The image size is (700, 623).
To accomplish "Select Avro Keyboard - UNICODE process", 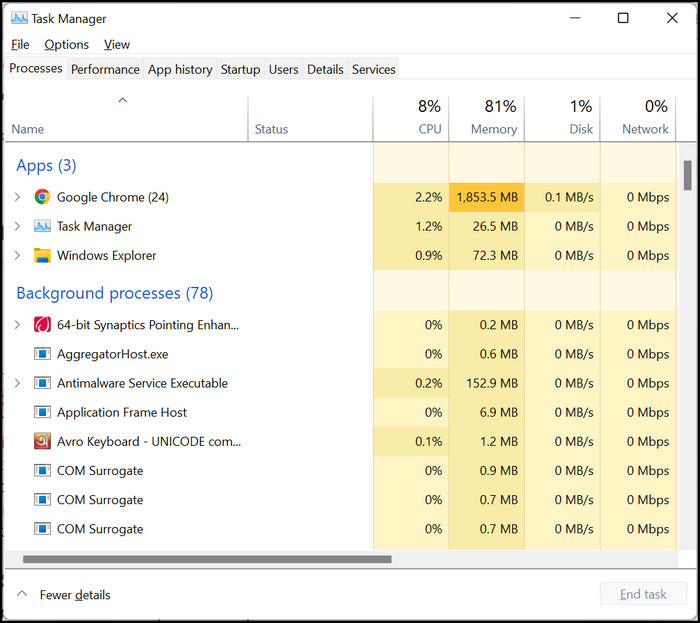I will [x=149, y=442].
